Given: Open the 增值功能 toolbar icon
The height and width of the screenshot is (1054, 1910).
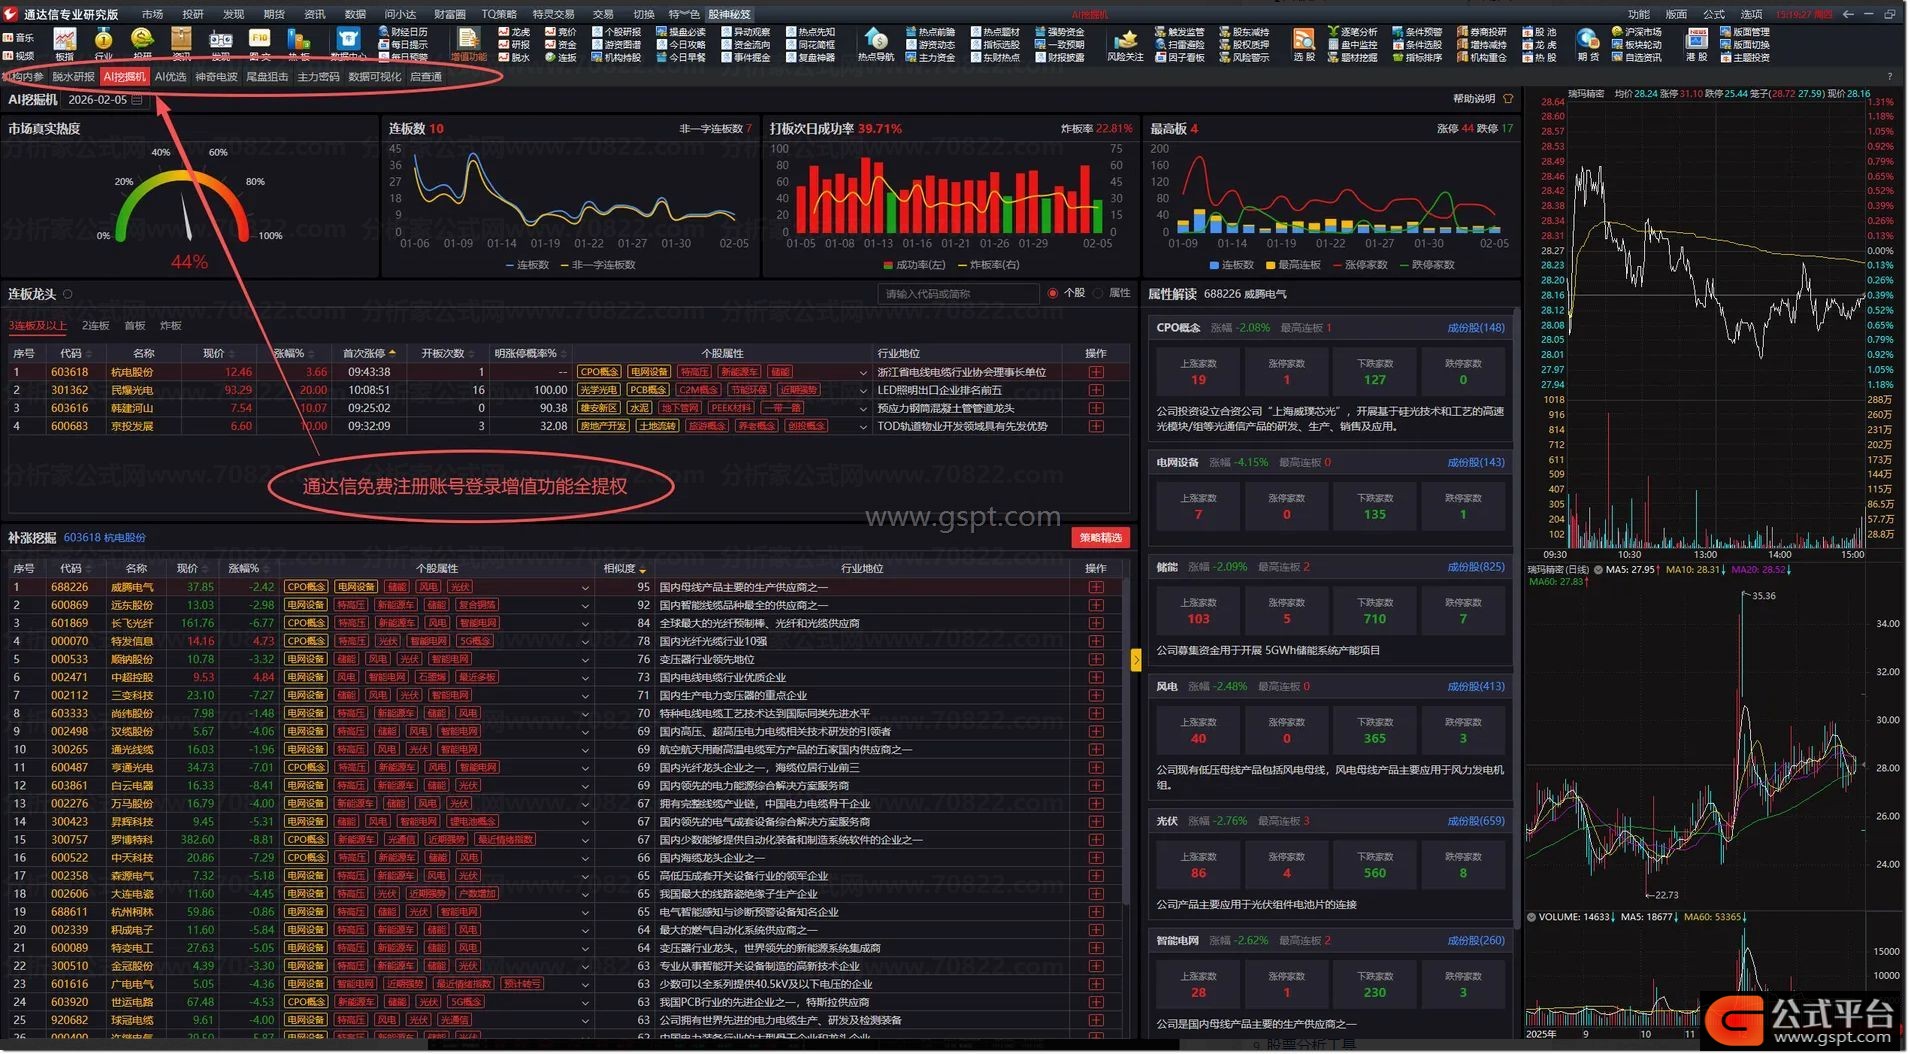Looking at the screenshot, I should click(468, 41).
